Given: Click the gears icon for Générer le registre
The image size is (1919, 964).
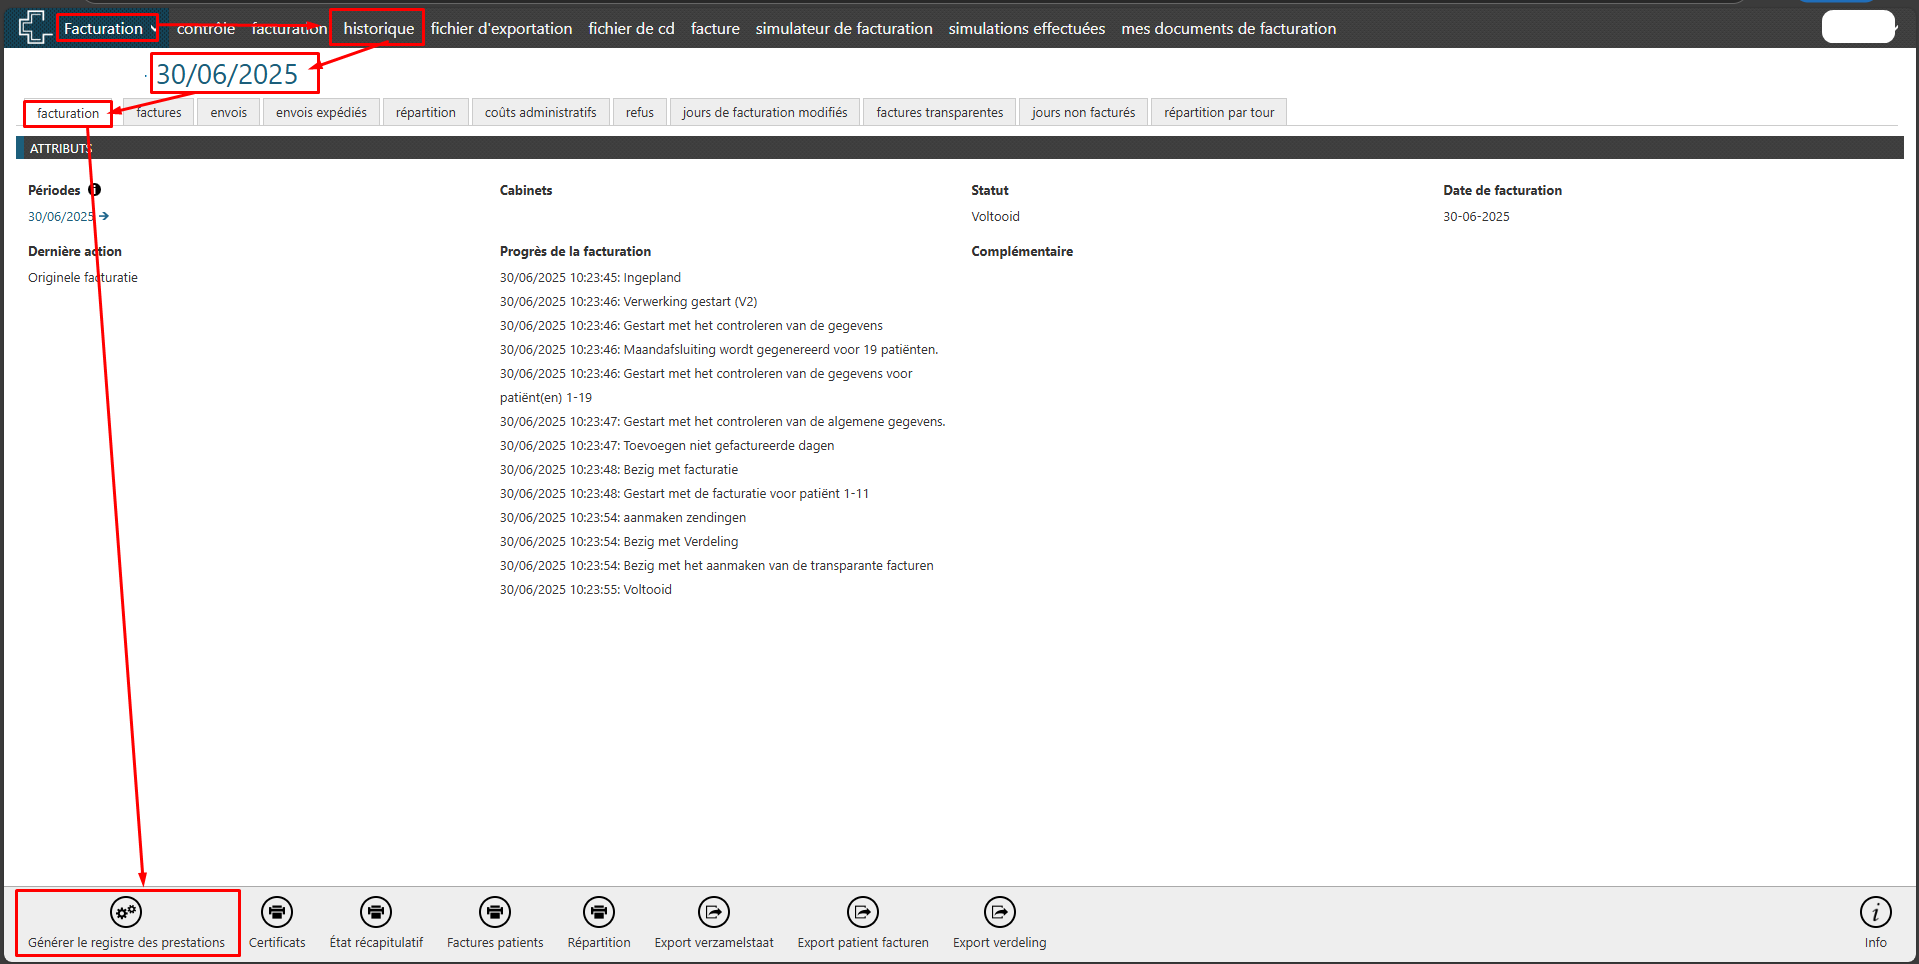Looking at the screenshot, I should (x=126, y=912).
